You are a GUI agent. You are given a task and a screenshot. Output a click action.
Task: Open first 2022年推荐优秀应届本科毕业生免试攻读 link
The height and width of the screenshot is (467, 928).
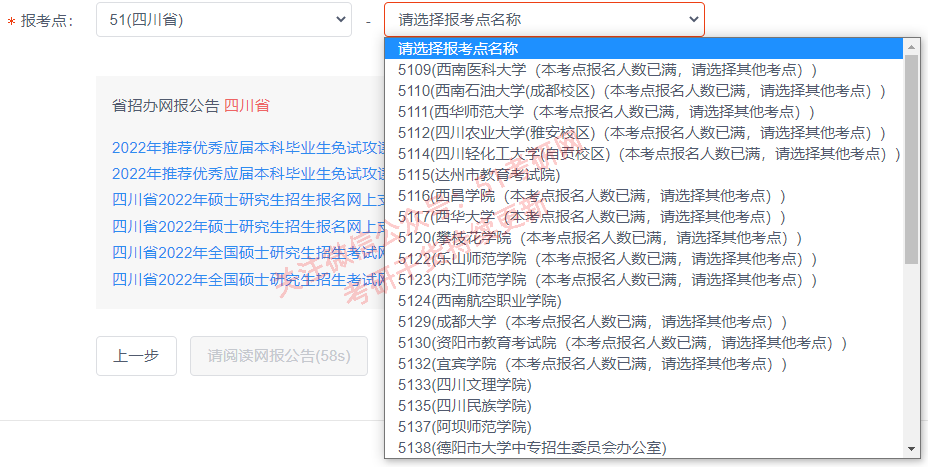point(249,148)
